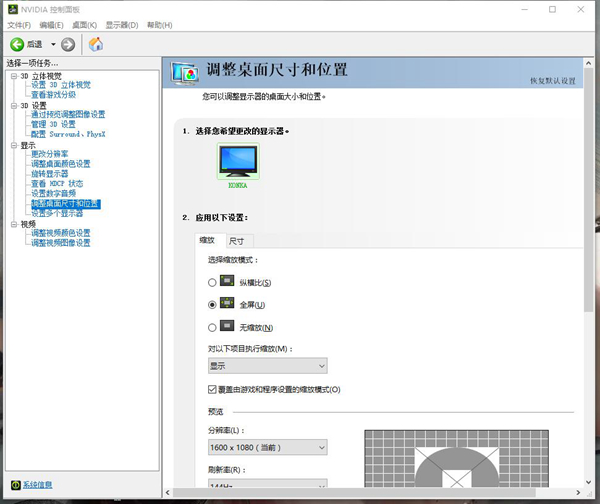Click the aspect ratio mode icon
This screenshot has height=504, width=600.
(227, 281)
